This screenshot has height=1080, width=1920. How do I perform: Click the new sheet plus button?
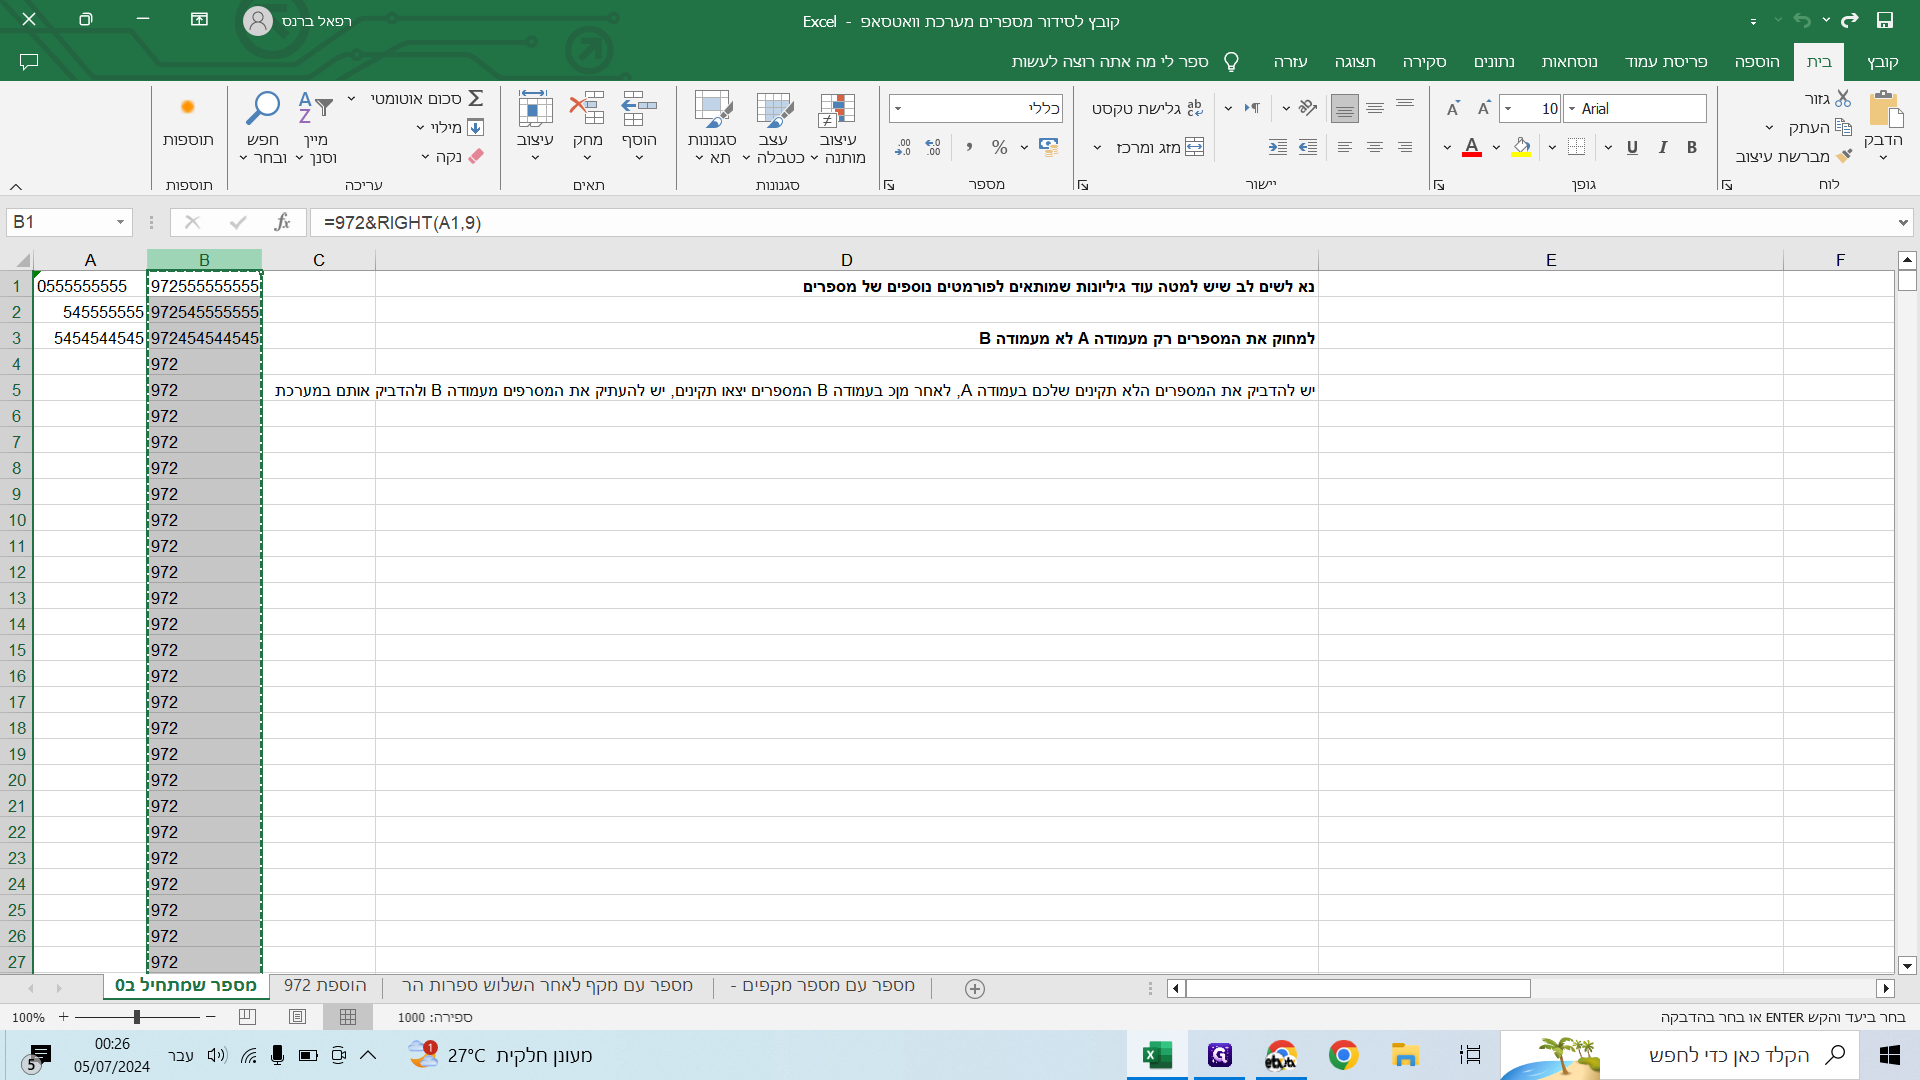[975, 988]
